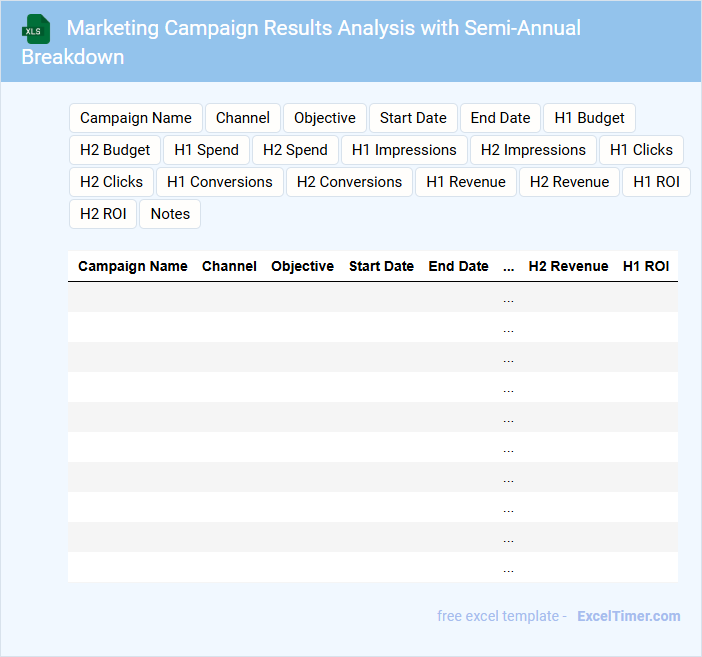This screenshot has width=702, height=657.
Task: Click the H2 Revenue column header
Action: [x=568, y=266]
